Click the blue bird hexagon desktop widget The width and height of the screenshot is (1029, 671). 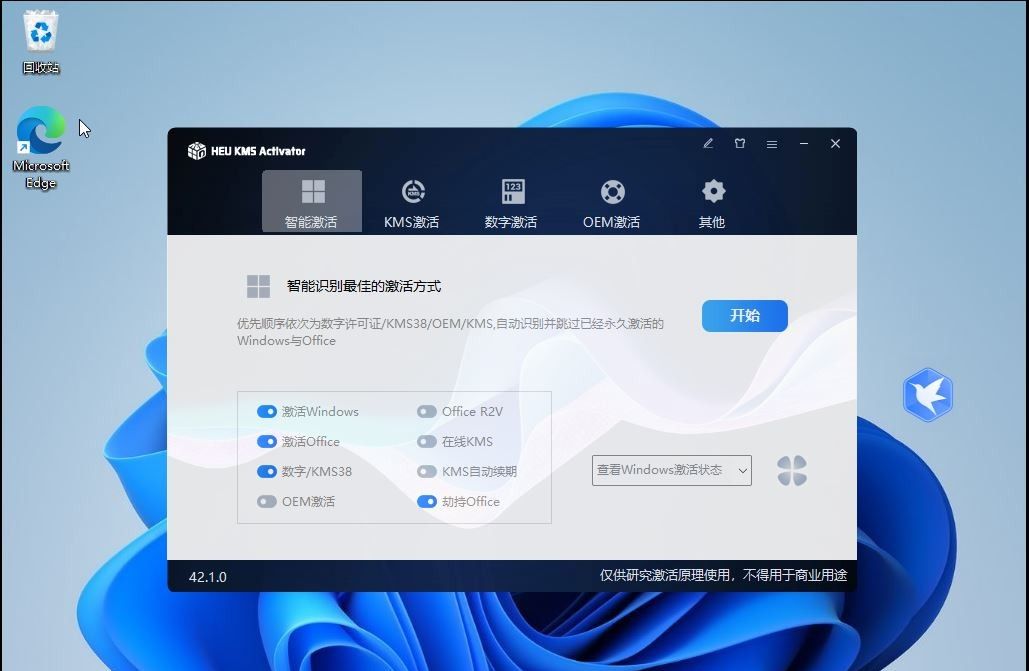[927, 395]
